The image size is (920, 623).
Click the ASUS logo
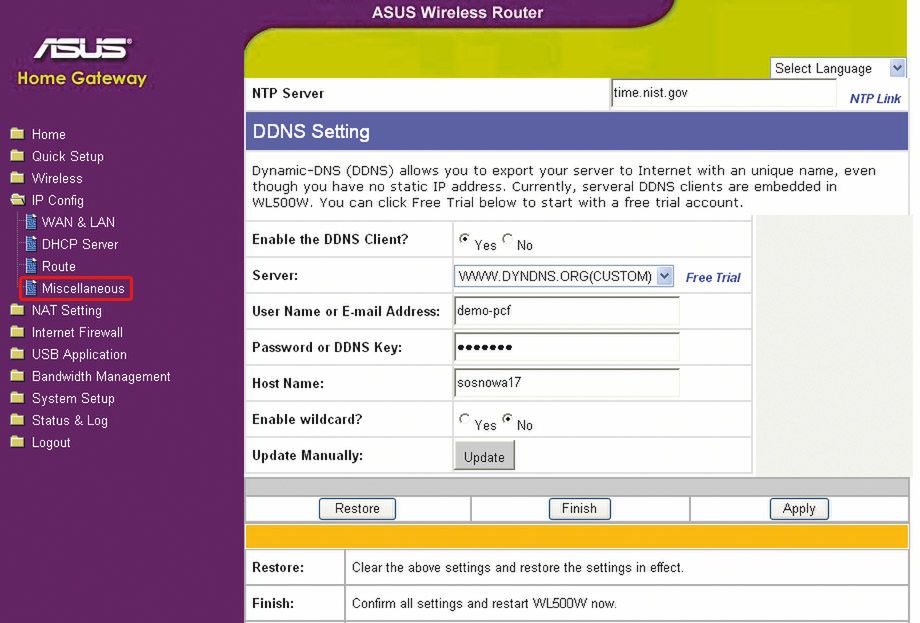(x=83, y=48)
